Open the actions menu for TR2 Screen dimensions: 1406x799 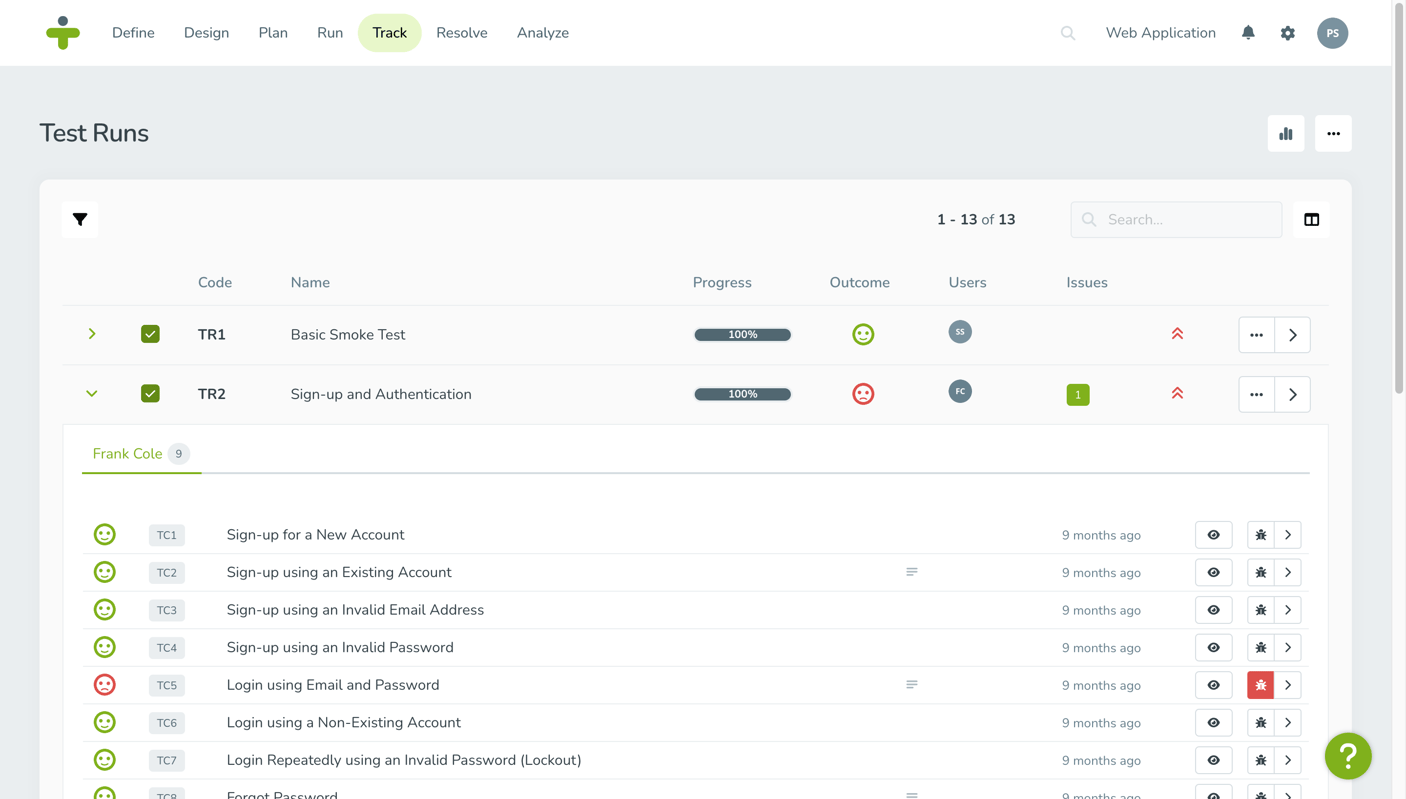click(1256, 393)
